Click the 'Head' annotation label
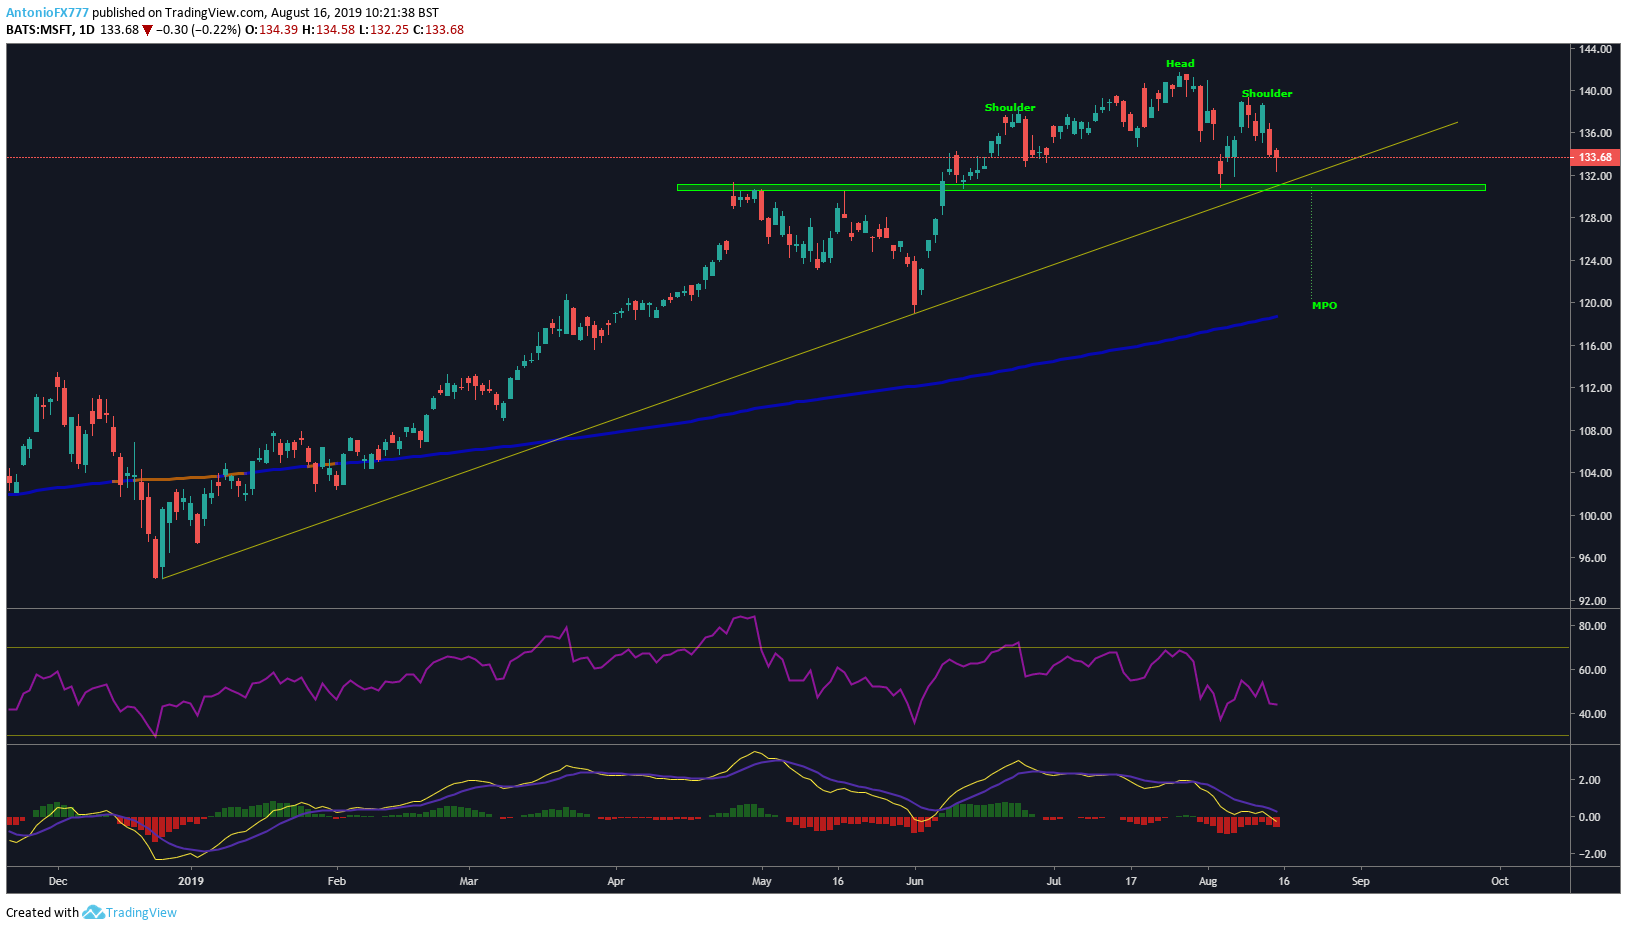This screenshot has height=930, width=1627. pyautogui.click(x=1180, y=64)
